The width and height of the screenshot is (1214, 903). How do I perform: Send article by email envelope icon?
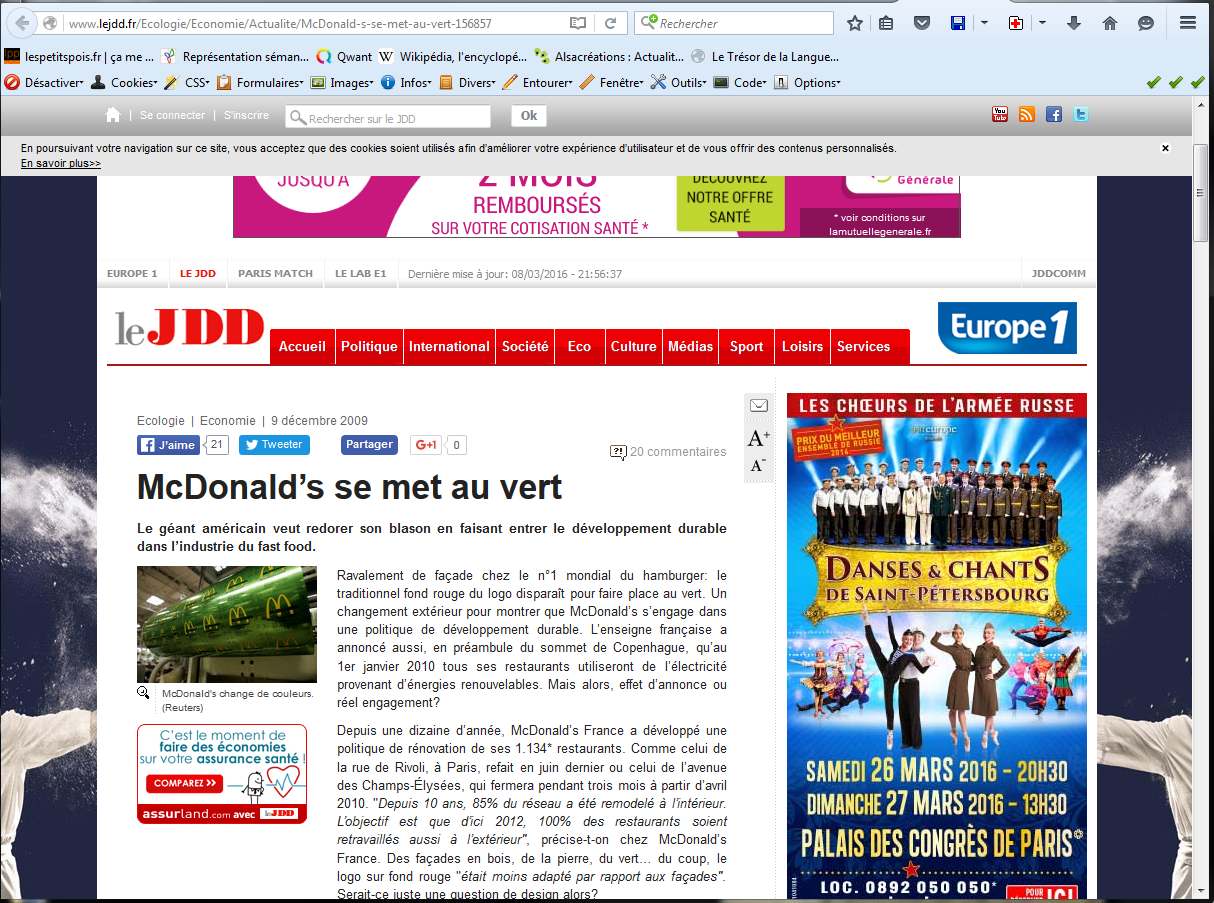(758, 406)
